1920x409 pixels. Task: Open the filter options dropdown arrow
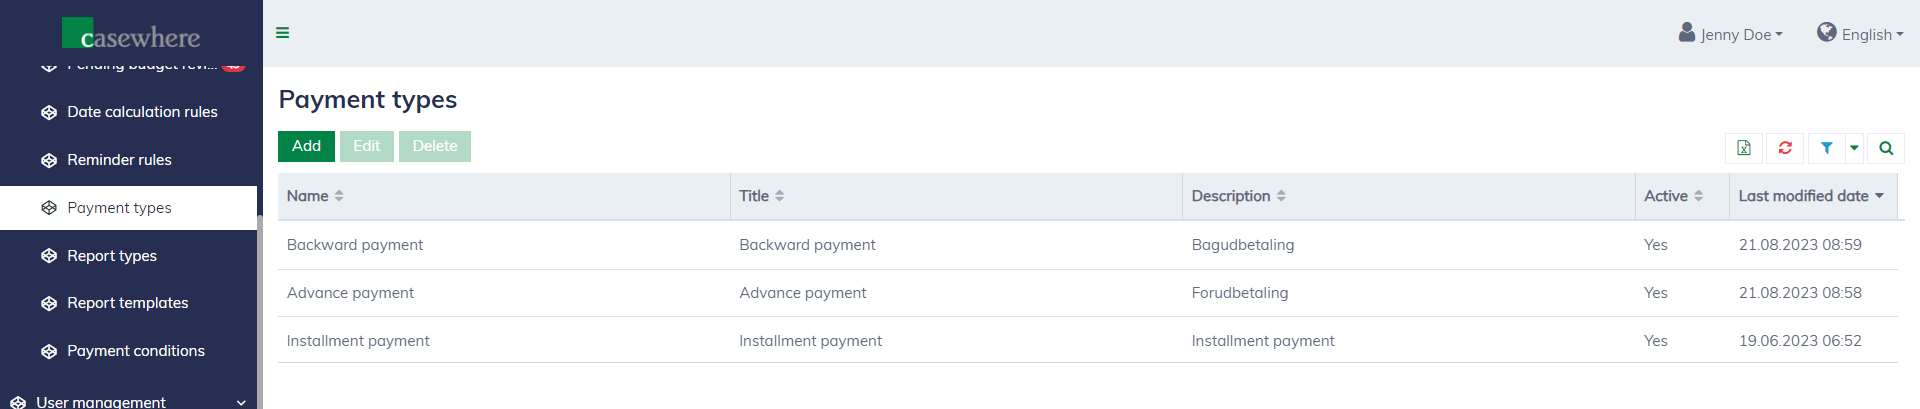[1854, 148]
